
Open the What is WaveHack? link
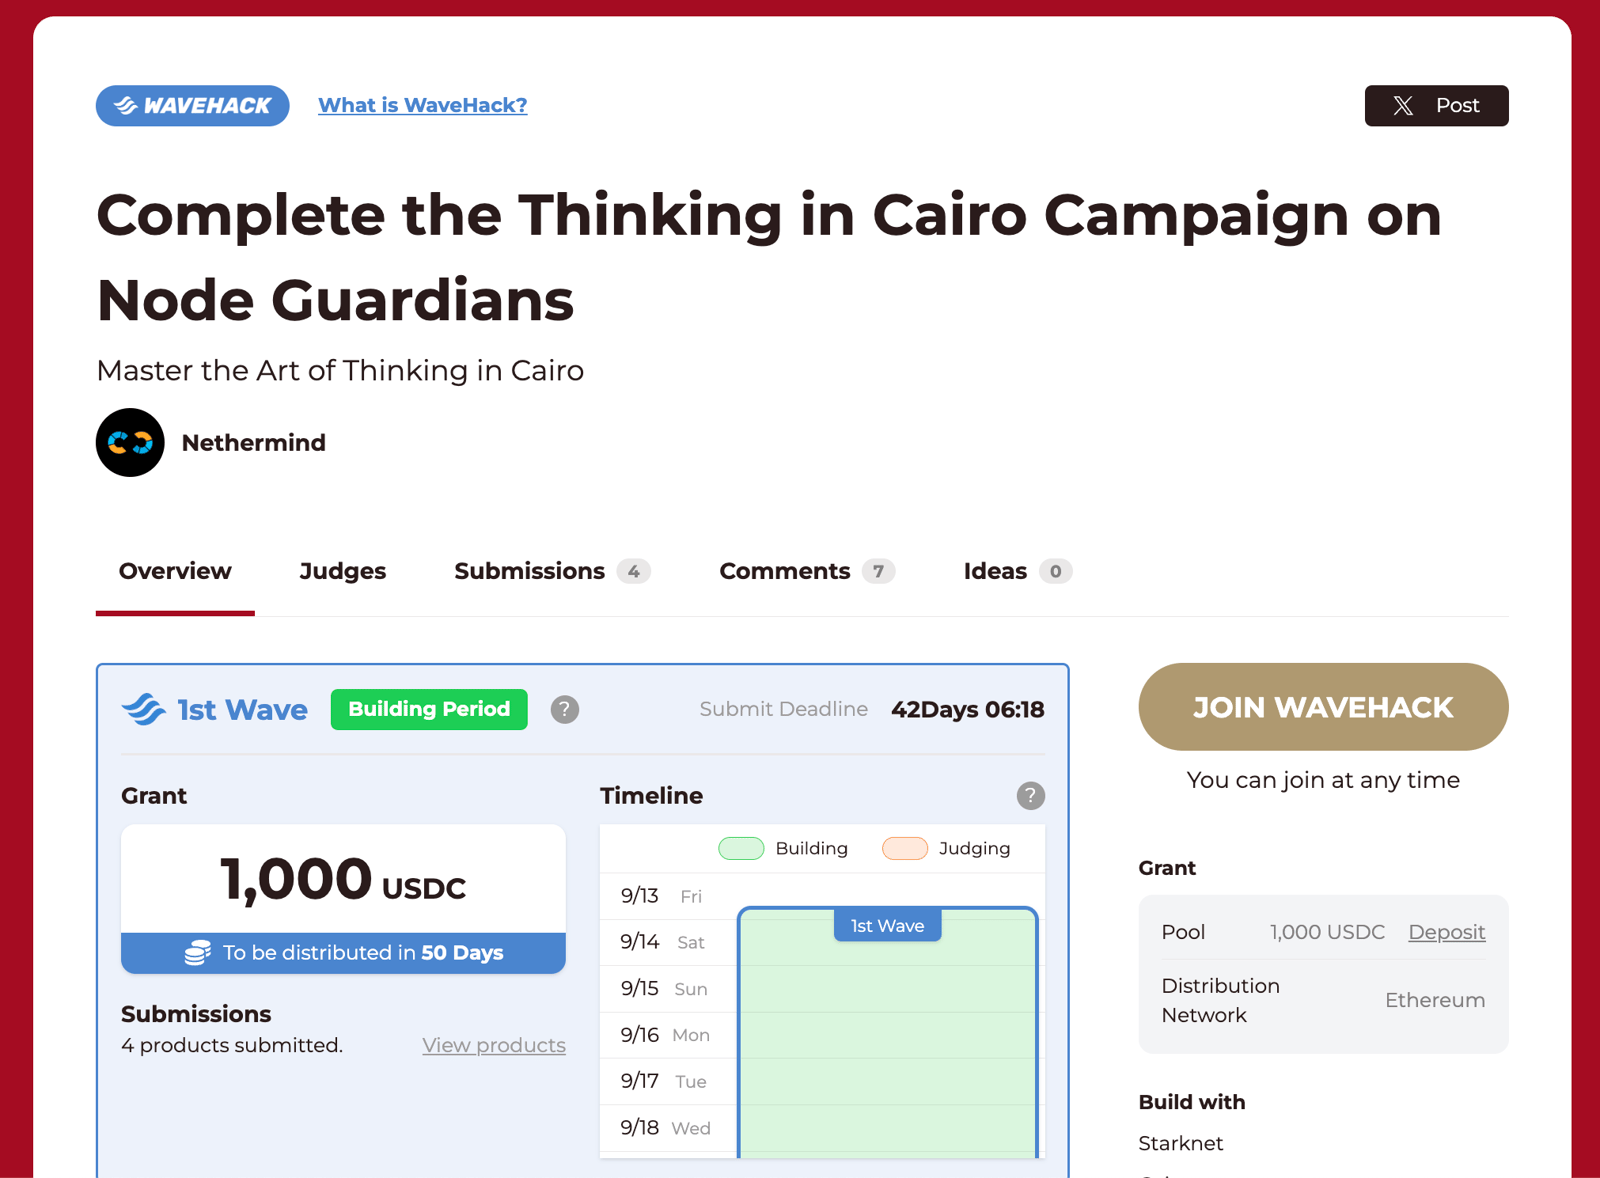click(423, 105)
